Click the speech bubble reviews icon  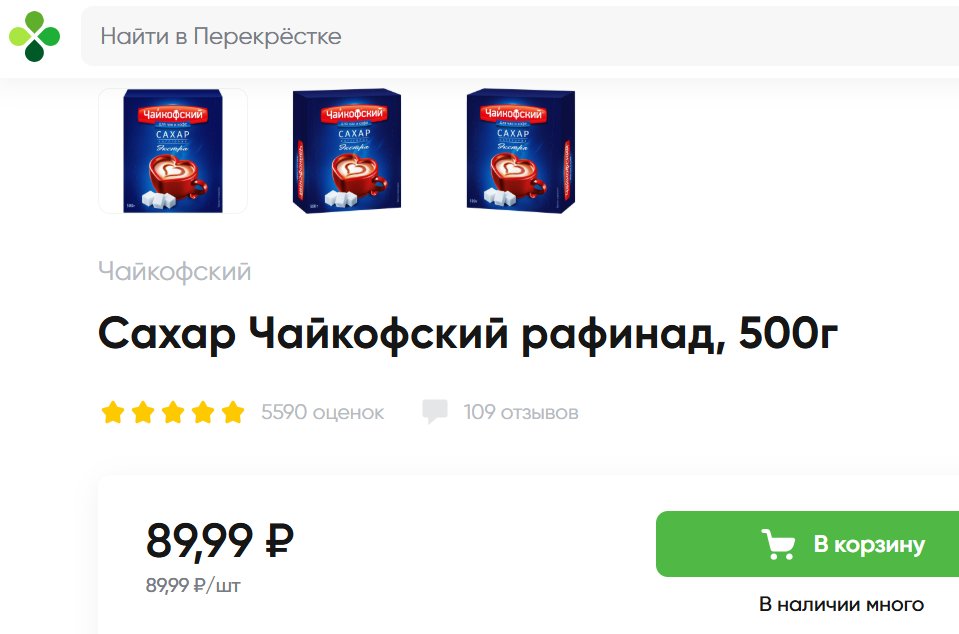click(435, 411)
